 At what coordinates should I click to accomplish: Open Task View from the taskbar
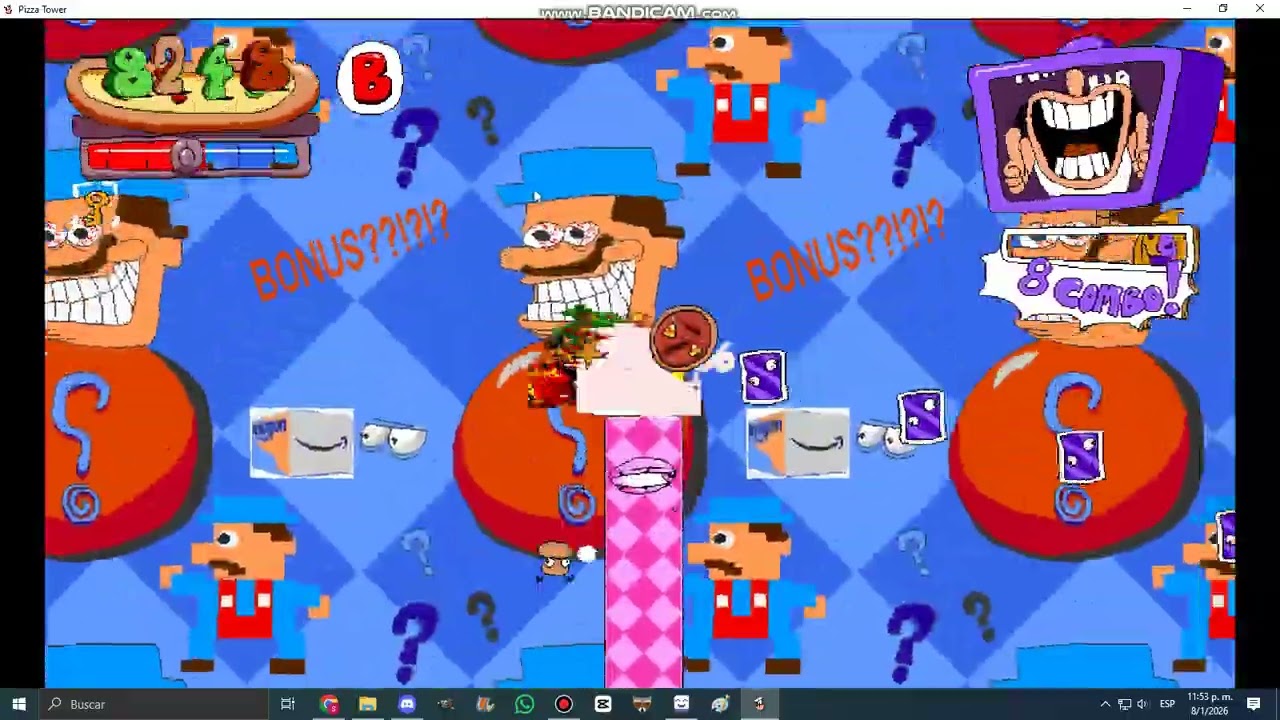tap(288, 704)
